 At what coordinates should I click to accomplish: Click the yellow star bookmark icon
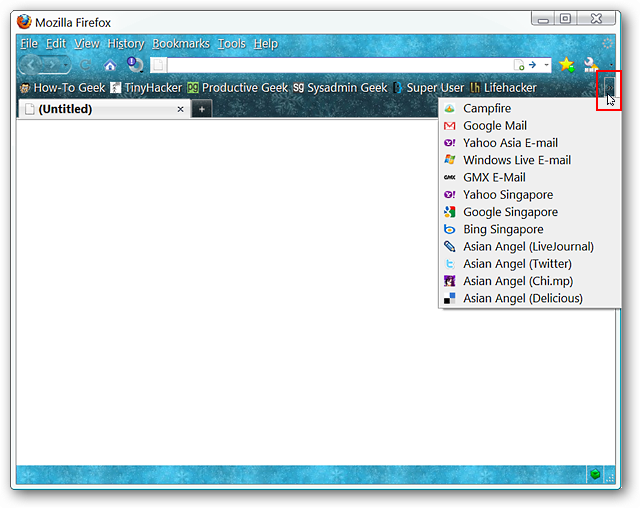[567, 64]
